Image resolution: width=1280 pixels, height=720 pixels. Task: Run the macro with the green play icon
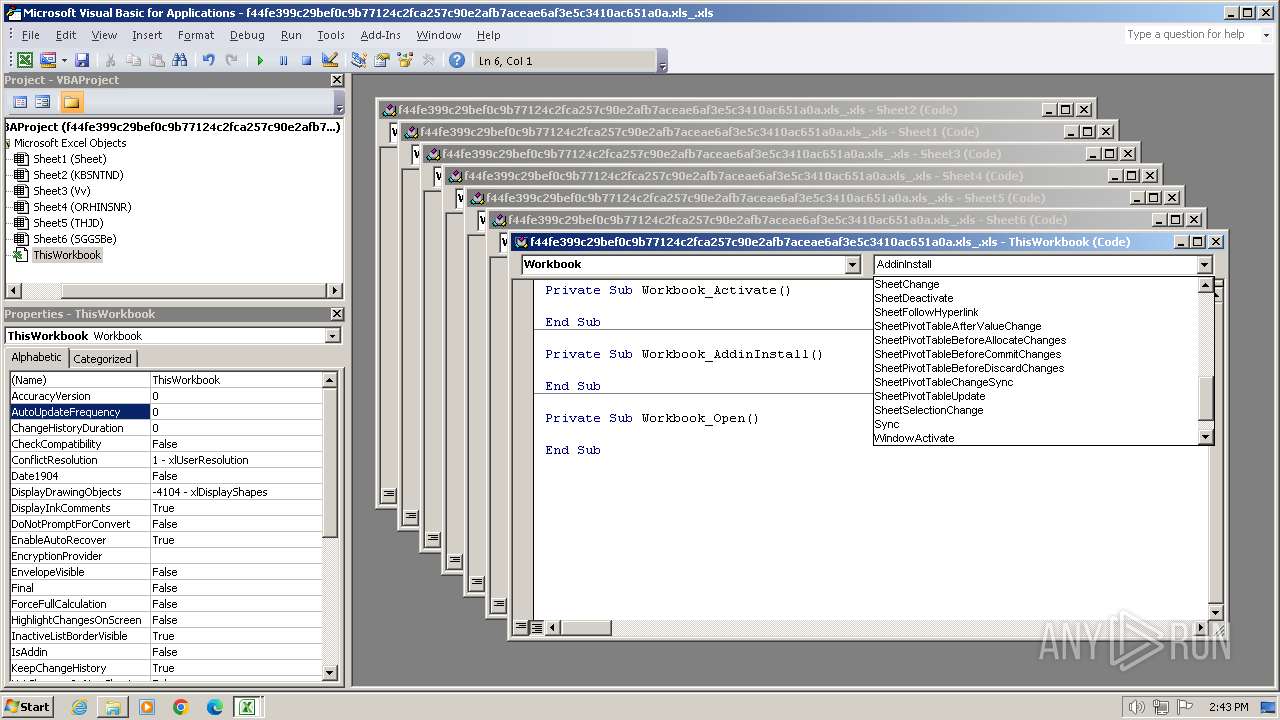pos(260,60)
